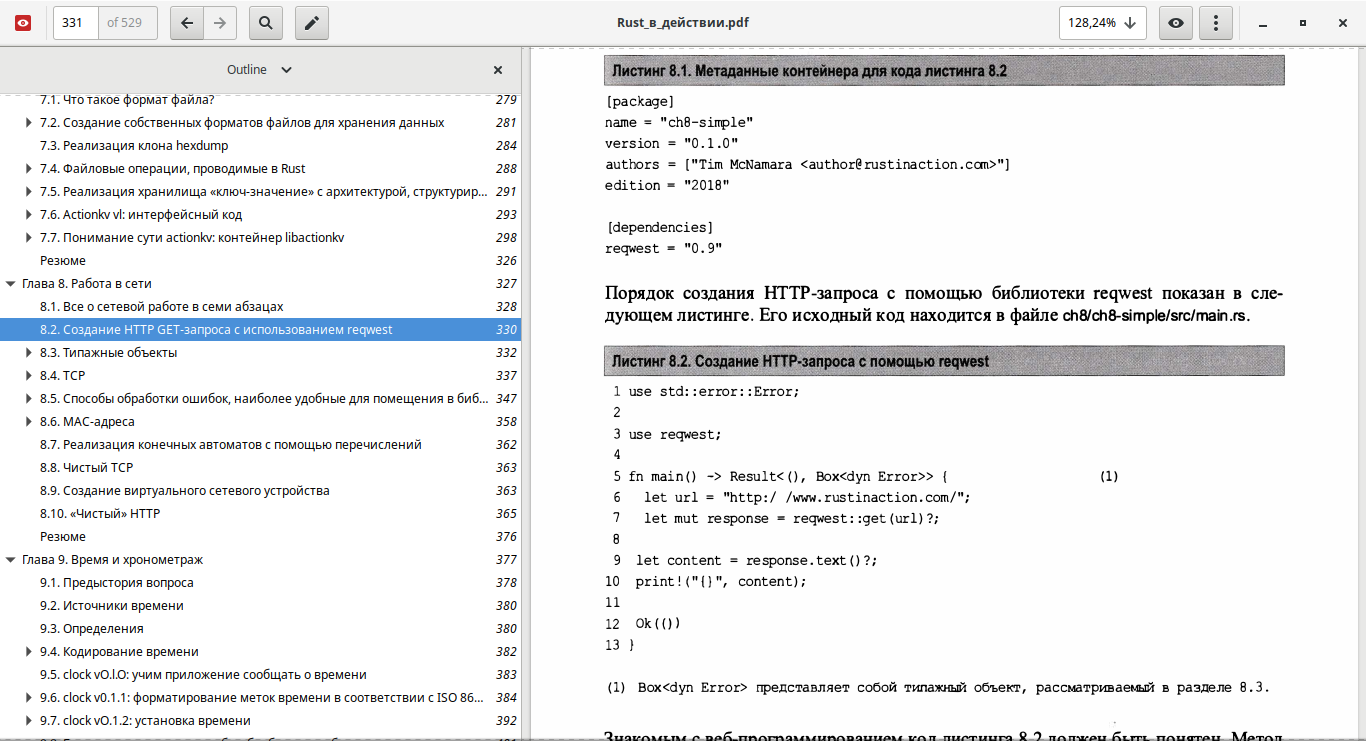Viewport: 1366px width, 741px height.
Task: Go to previous page with back arrow
Action: point(187,23)
